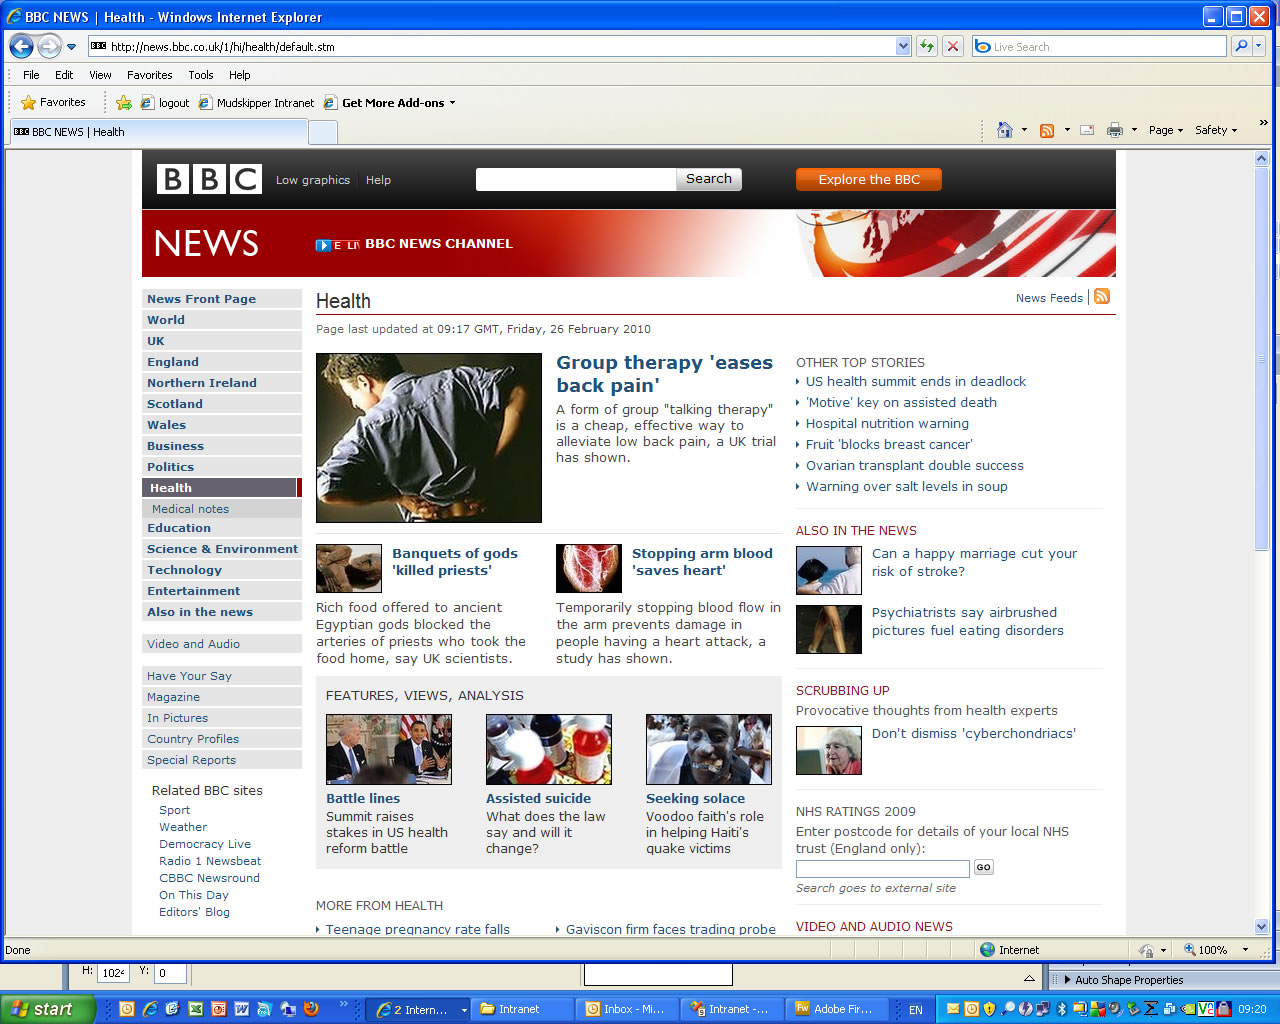The height and width of the screenshot is (1024, 1280).
Task: Open the Low graphics link
Action: [x=313, y=180]
